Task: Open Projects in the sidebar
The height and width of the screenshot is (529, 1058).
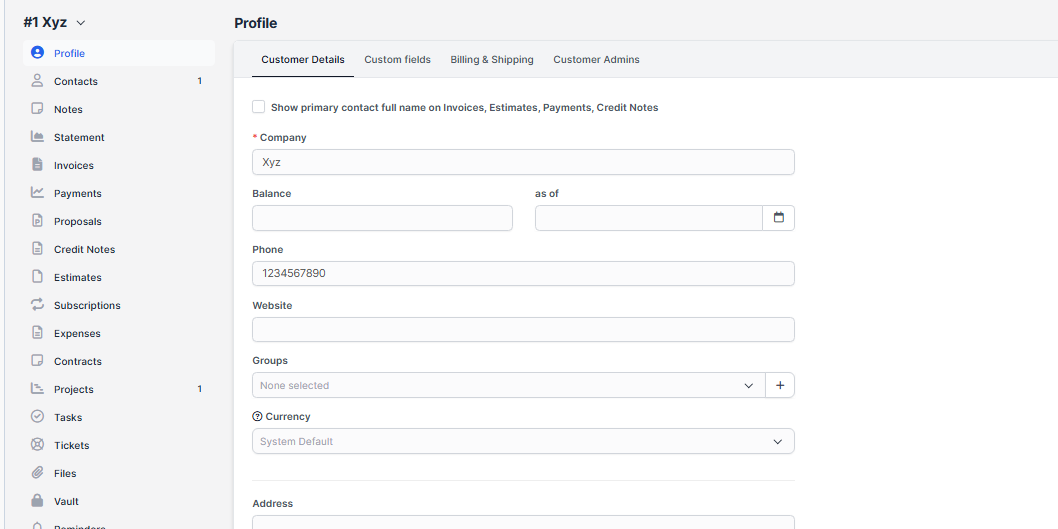Action: pos(74,389)
